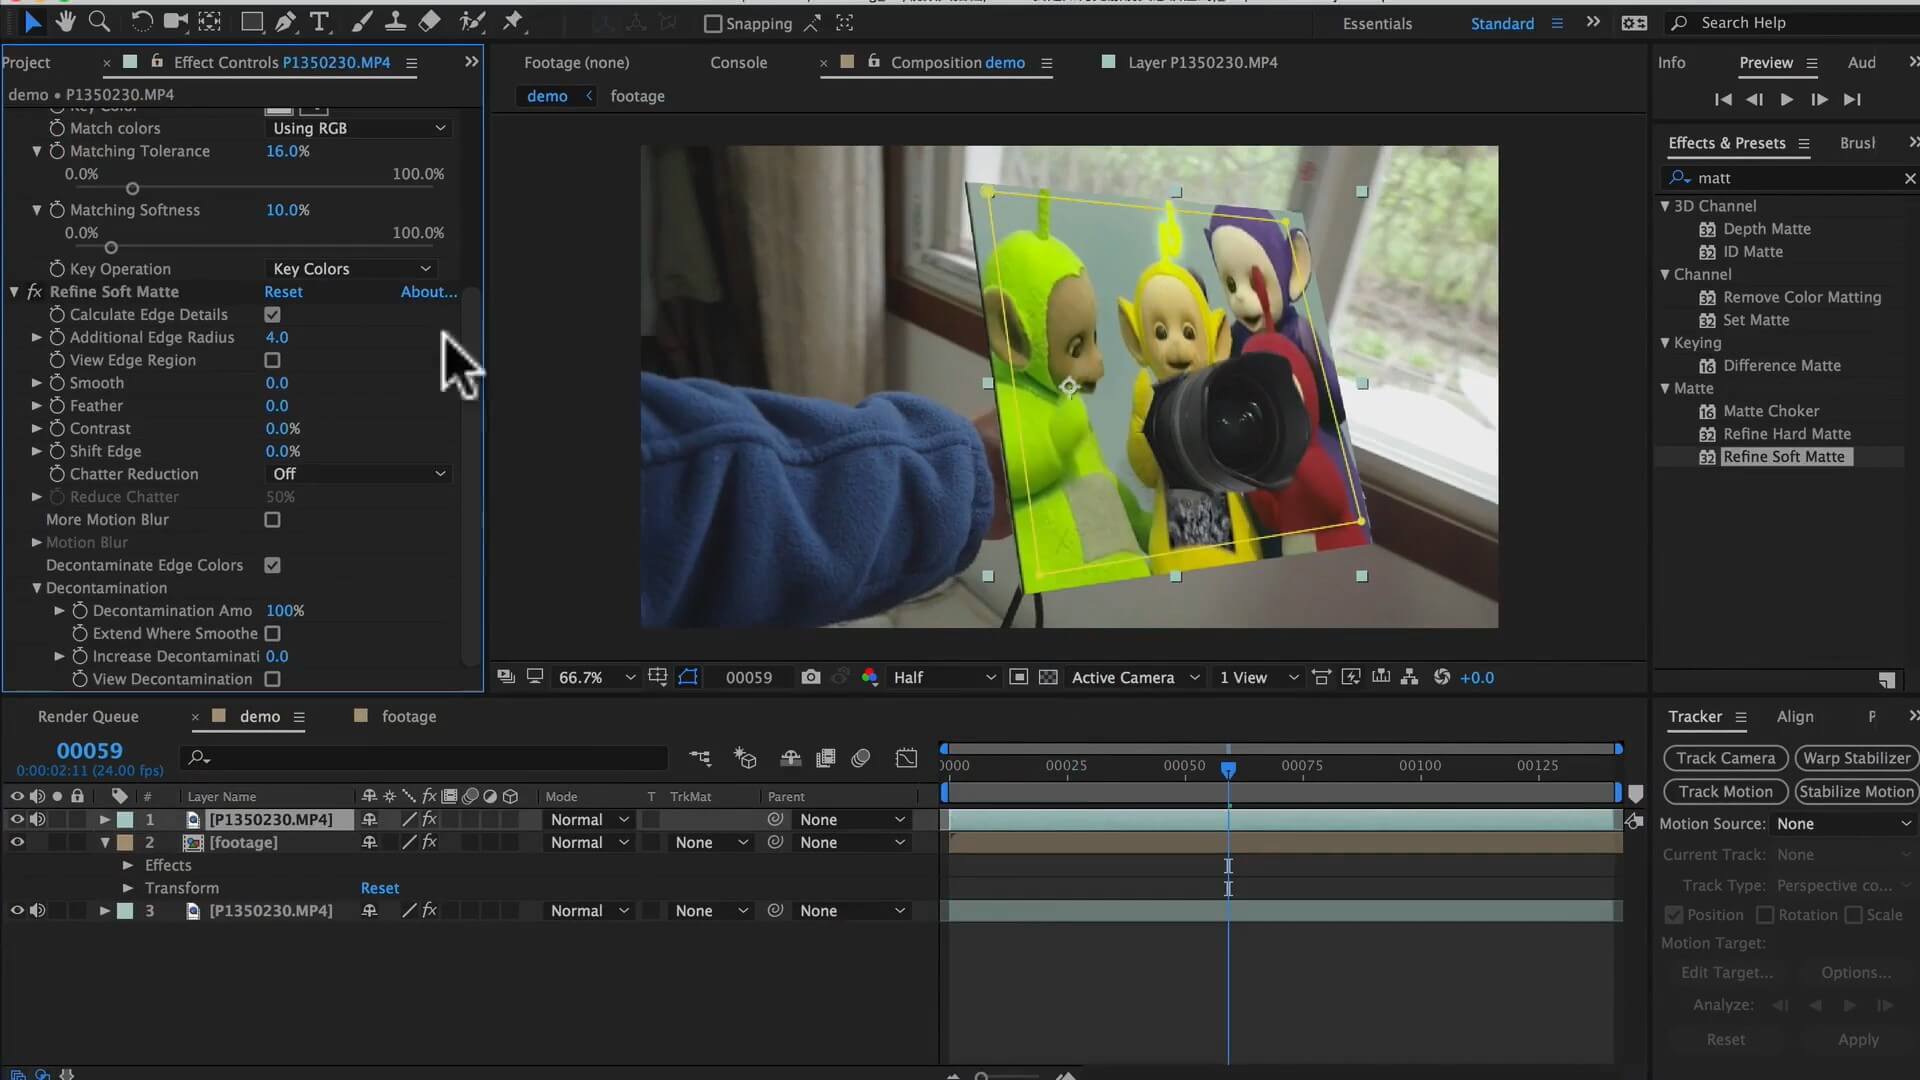Click the Stabilize Motion button
The height and width of the screenshot is (1080, 1920).
pyautogui.click(x=1856, y=792)
